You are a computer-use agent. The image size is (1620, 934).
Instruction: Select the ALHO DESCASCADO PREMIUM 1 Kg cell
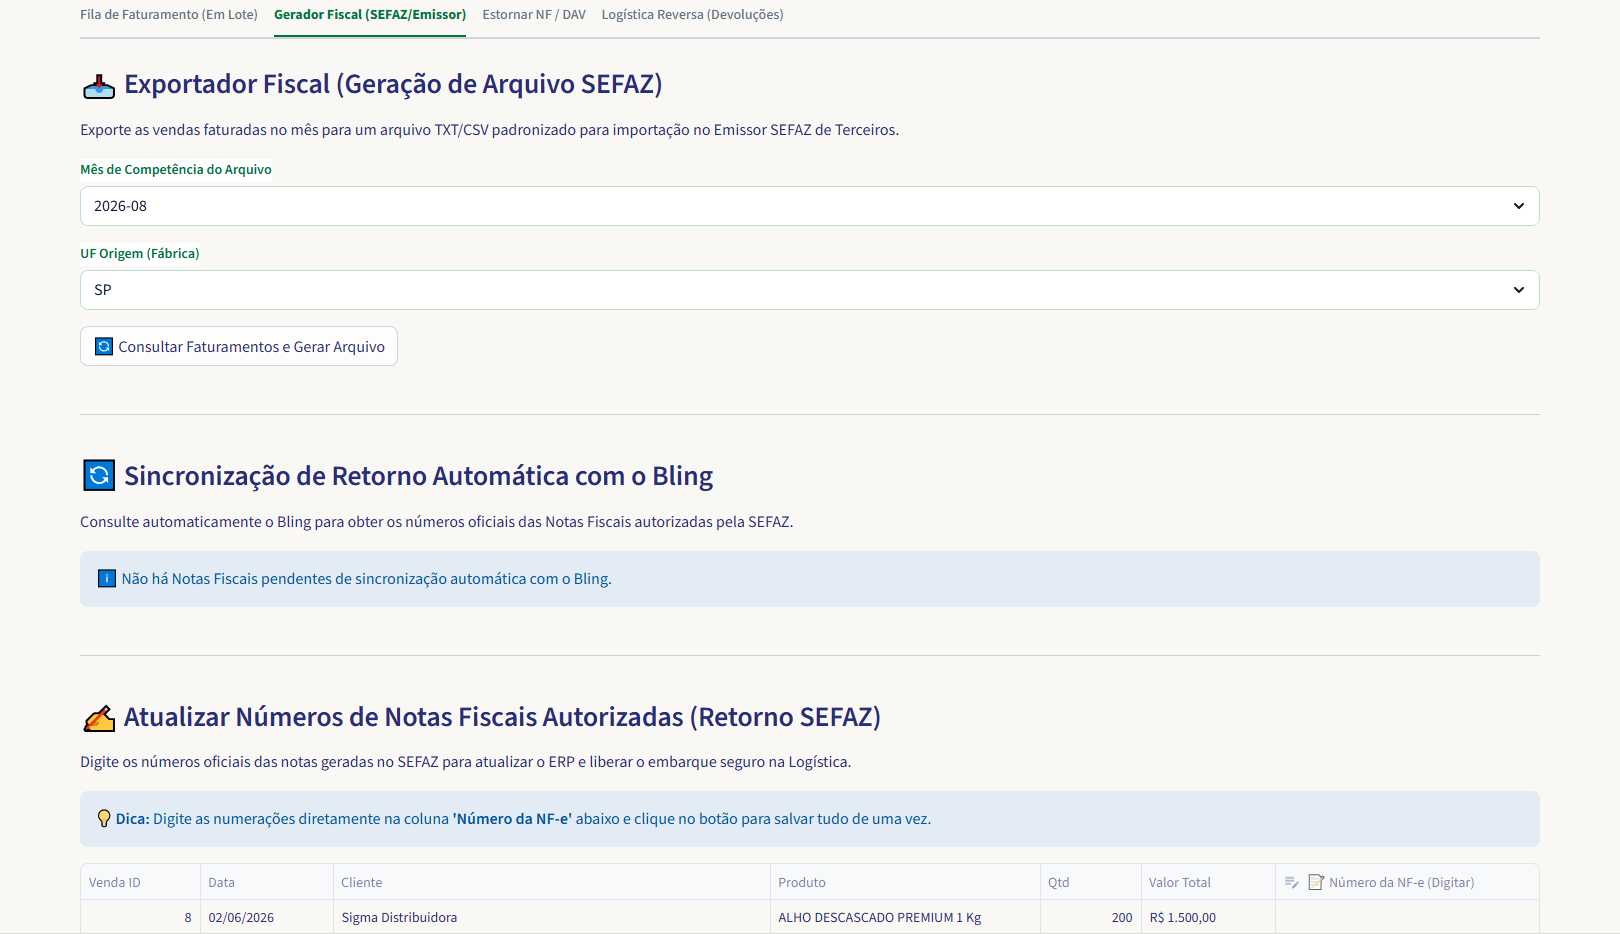pos(906,917)
